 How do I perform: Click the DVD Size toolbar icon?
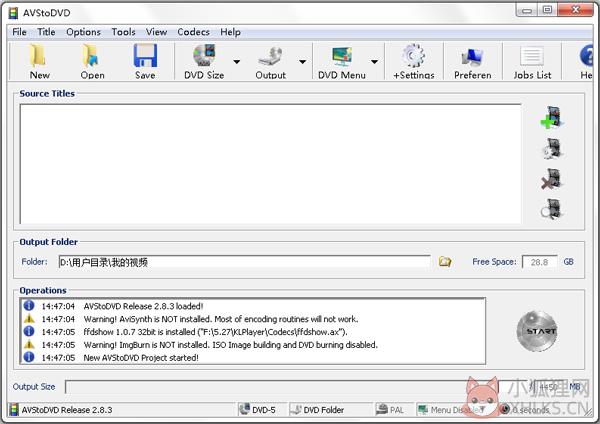coord(204,55)
